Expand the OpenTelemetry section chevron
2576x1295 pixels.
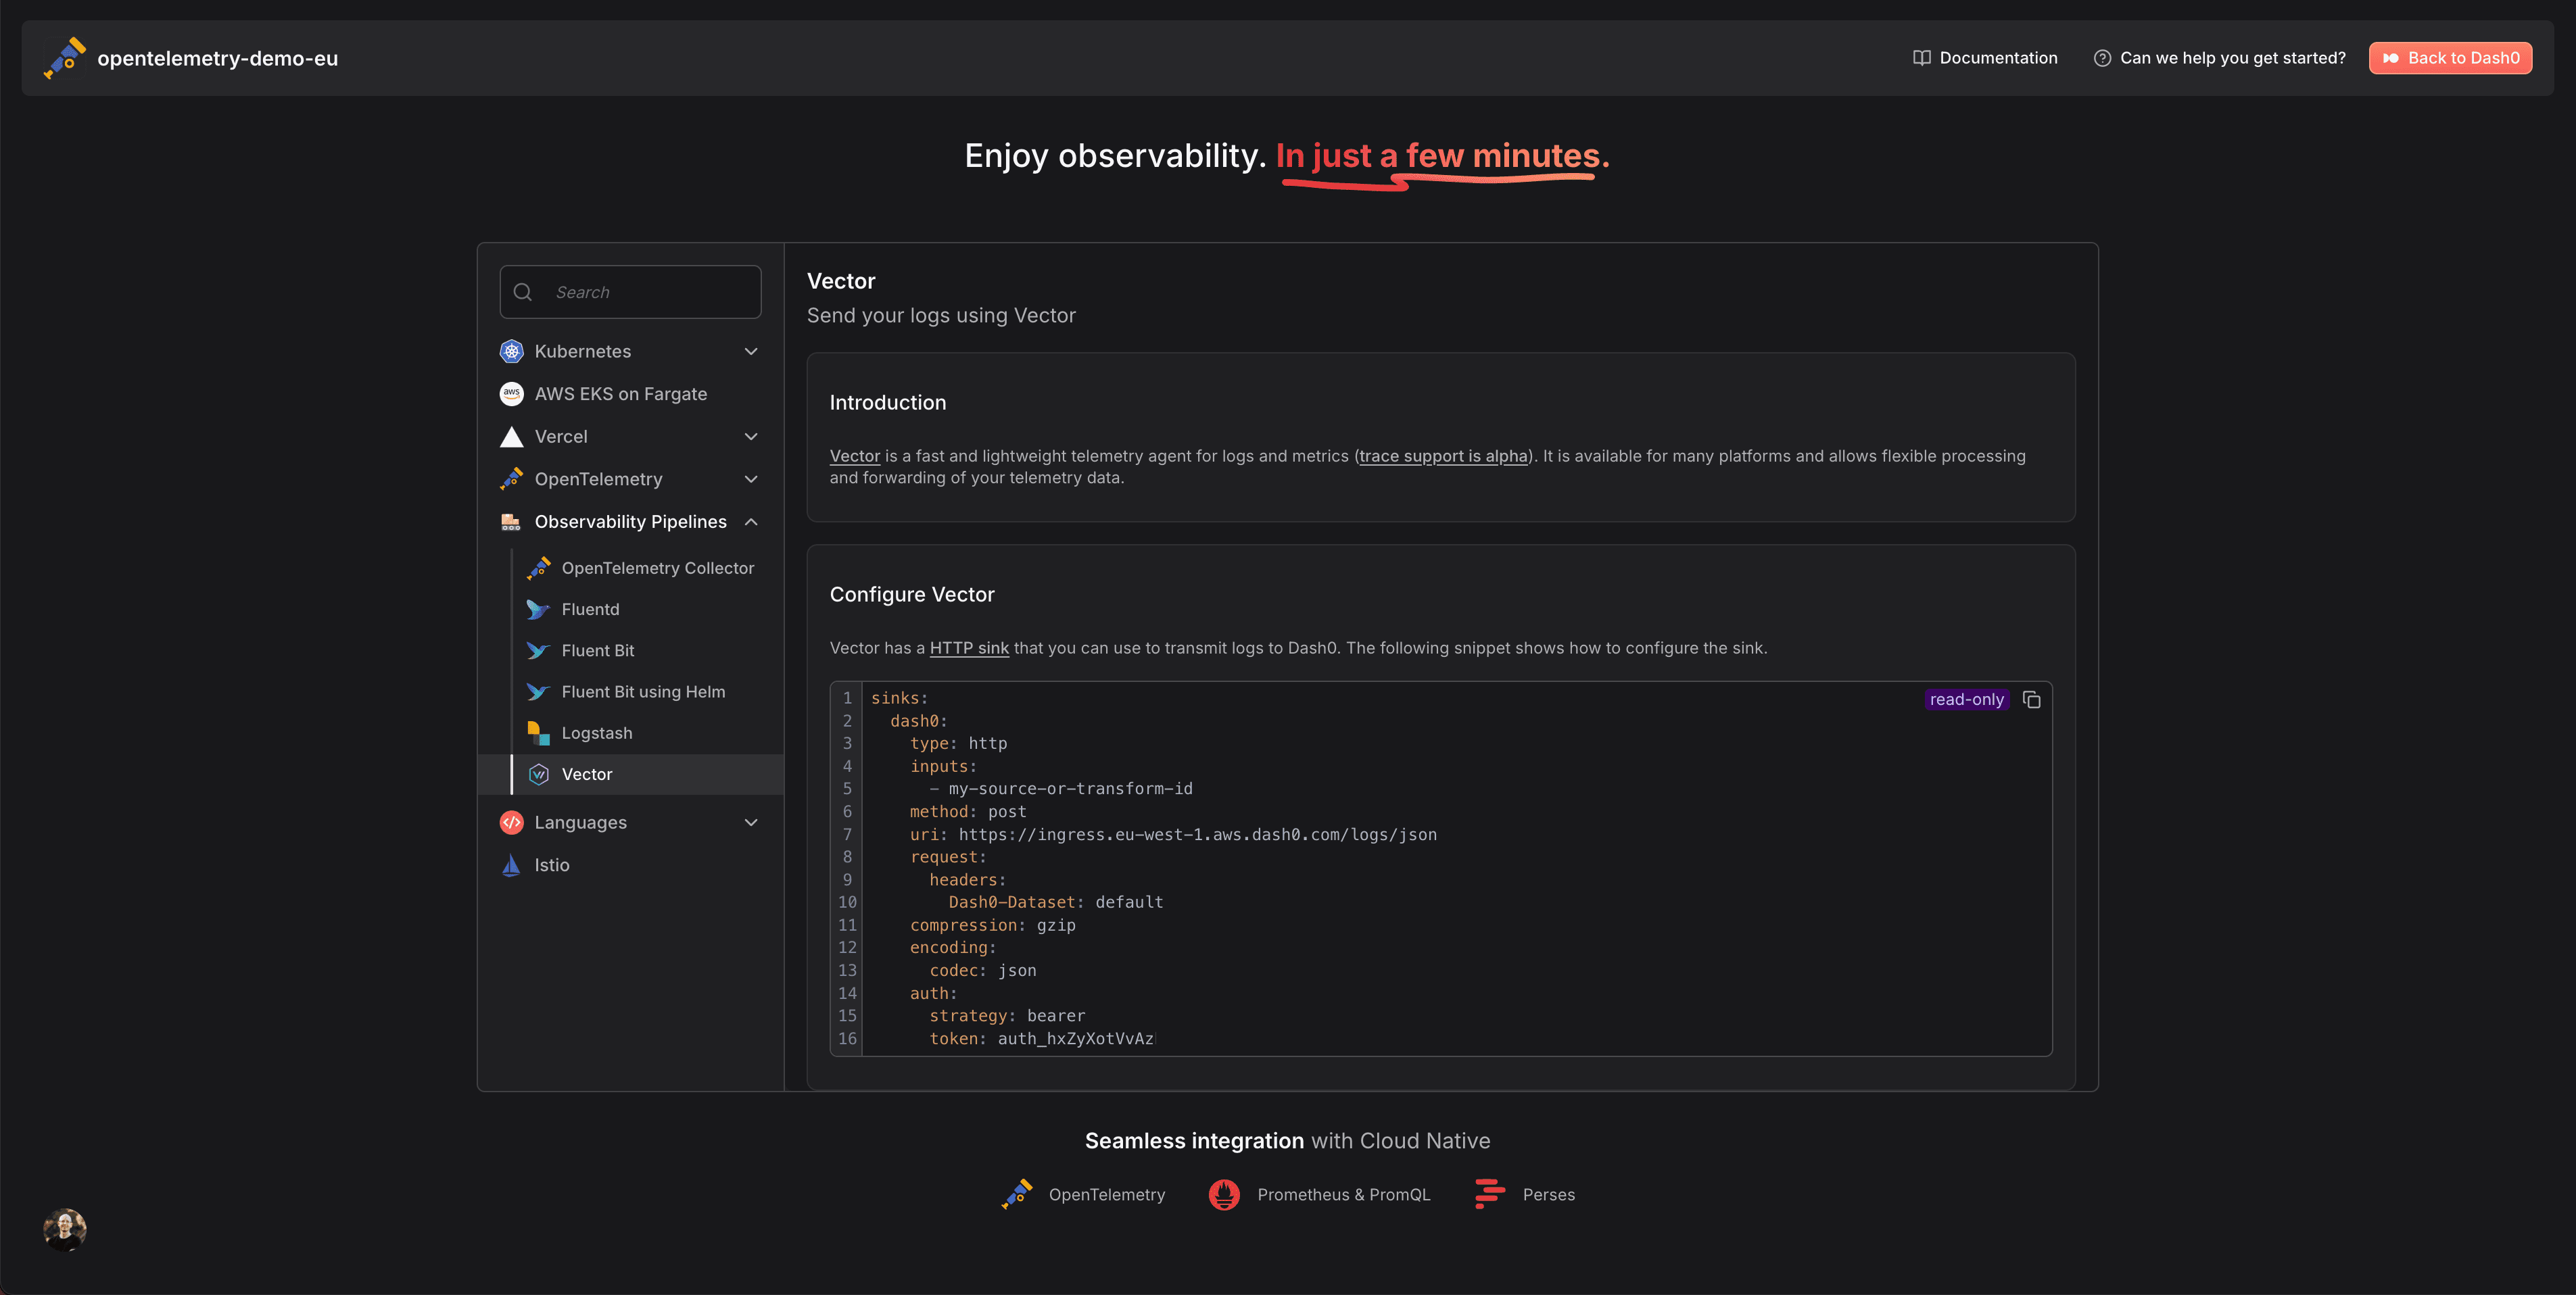[x=751, y=479]
